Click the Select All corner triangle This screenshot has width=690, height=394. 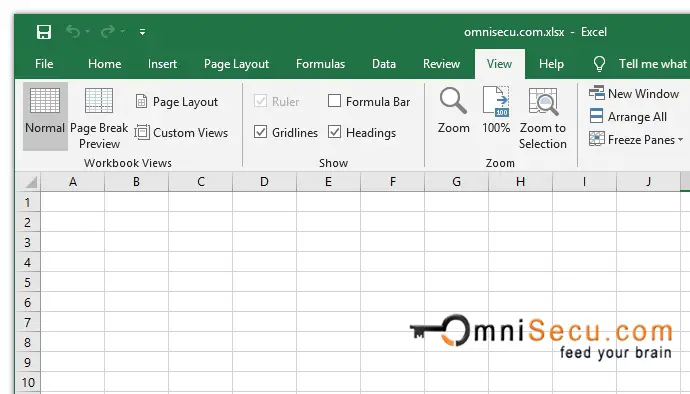click(x=31, y=182)
